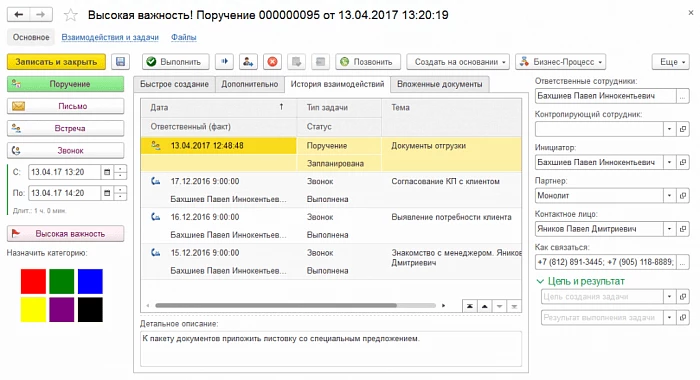This screenshot has width=700, height=380.
Task: Click the Детальное описание text field
Action: pos(331,349)
